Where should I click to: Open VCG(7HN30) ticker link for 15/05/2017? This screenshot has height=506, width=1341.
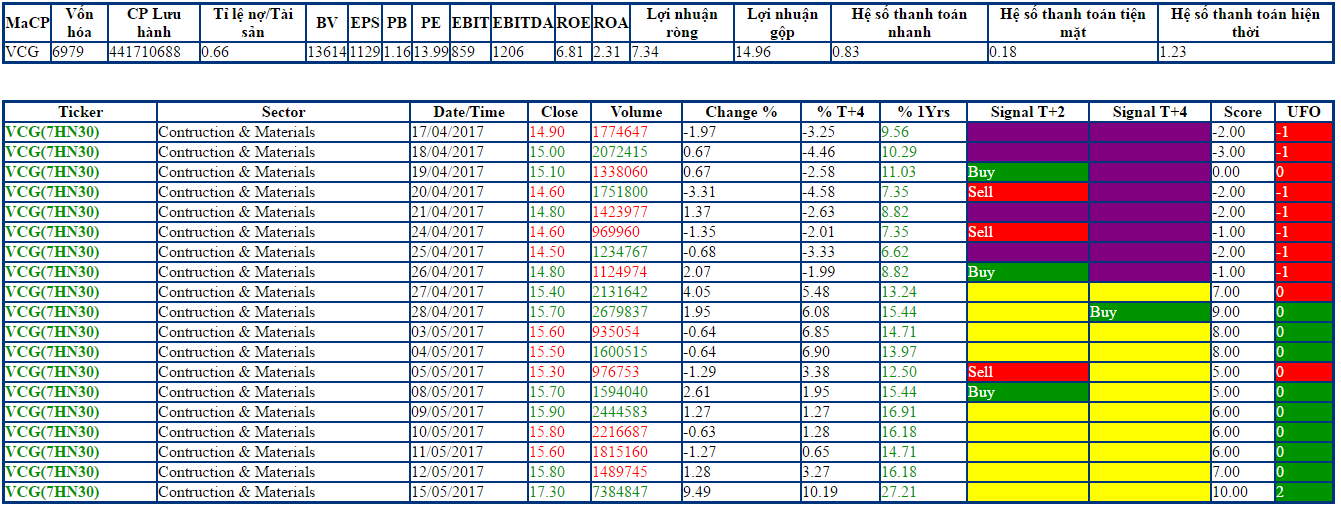click(x=52, y=492)
